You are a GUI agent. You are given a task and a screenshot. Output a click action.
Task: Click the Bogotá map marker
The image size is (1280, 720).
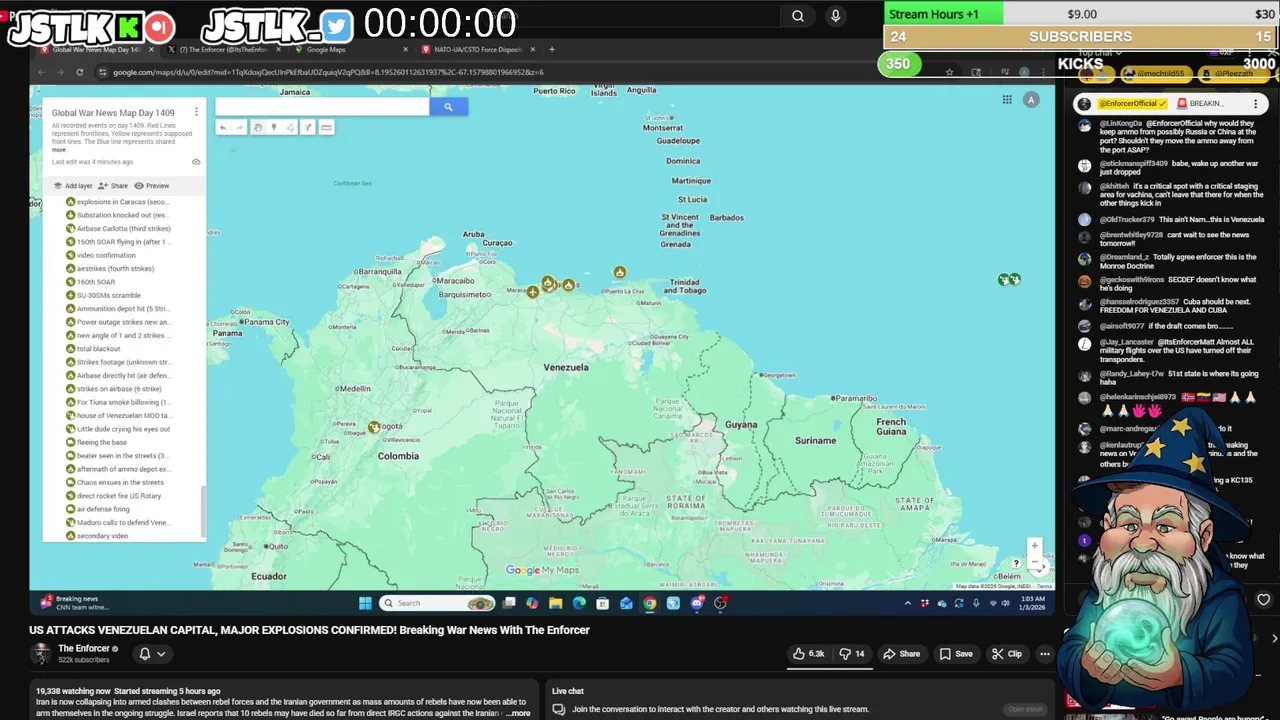pos(374,427)
